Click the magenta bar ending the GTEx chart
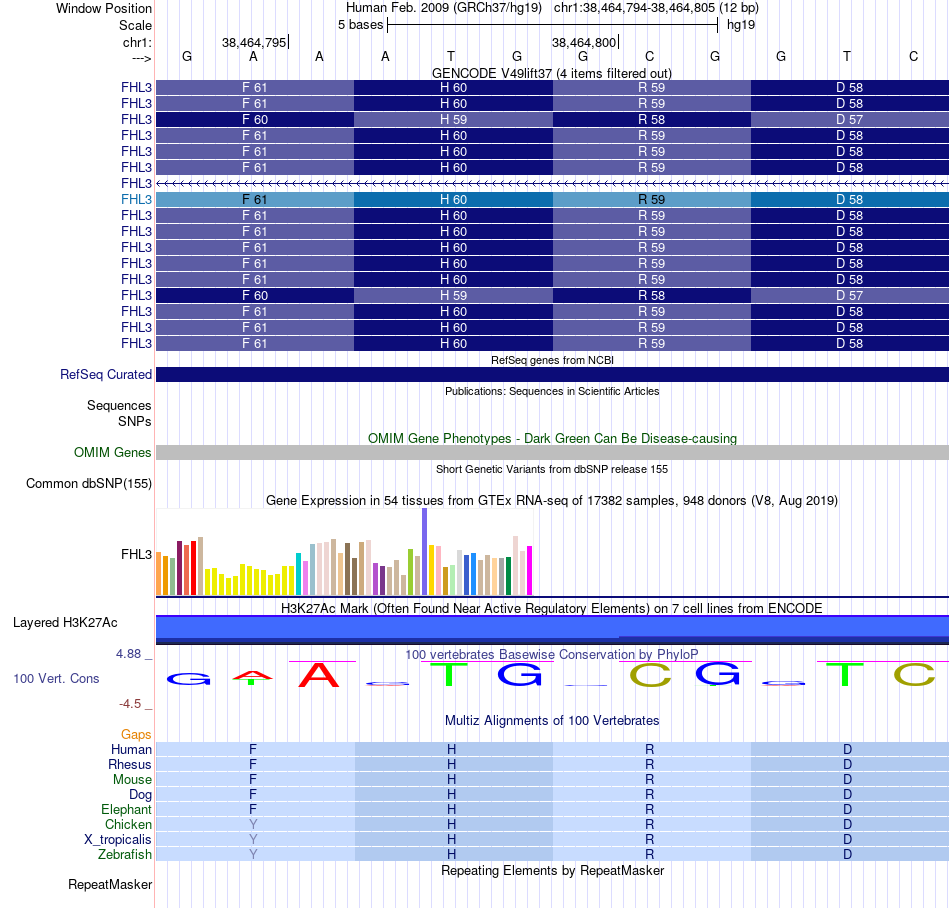This screenshot has width=950, height=908. coord(530,571)
